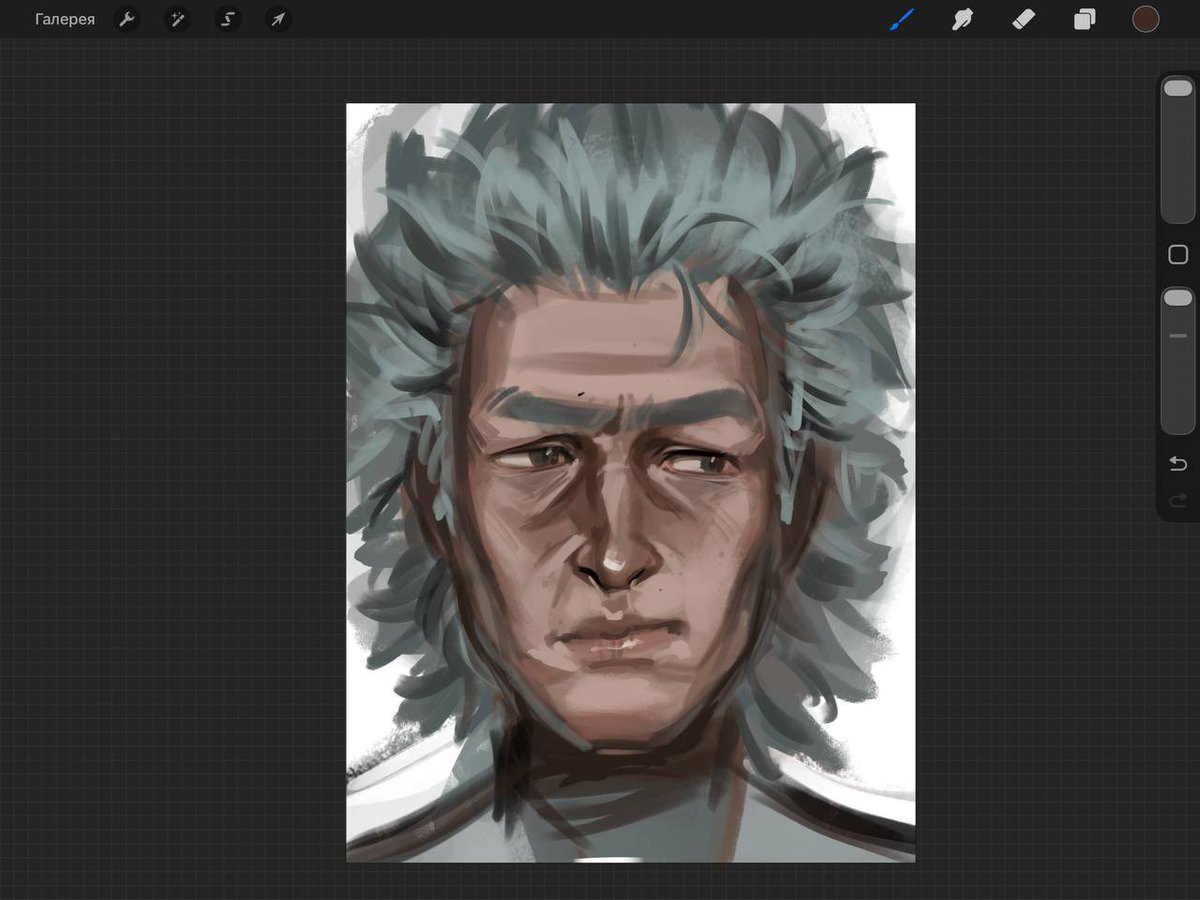This screenshot has height=900, width=1200.
Task: Open the Галерея gallery
Action: (x=65, y=19)
